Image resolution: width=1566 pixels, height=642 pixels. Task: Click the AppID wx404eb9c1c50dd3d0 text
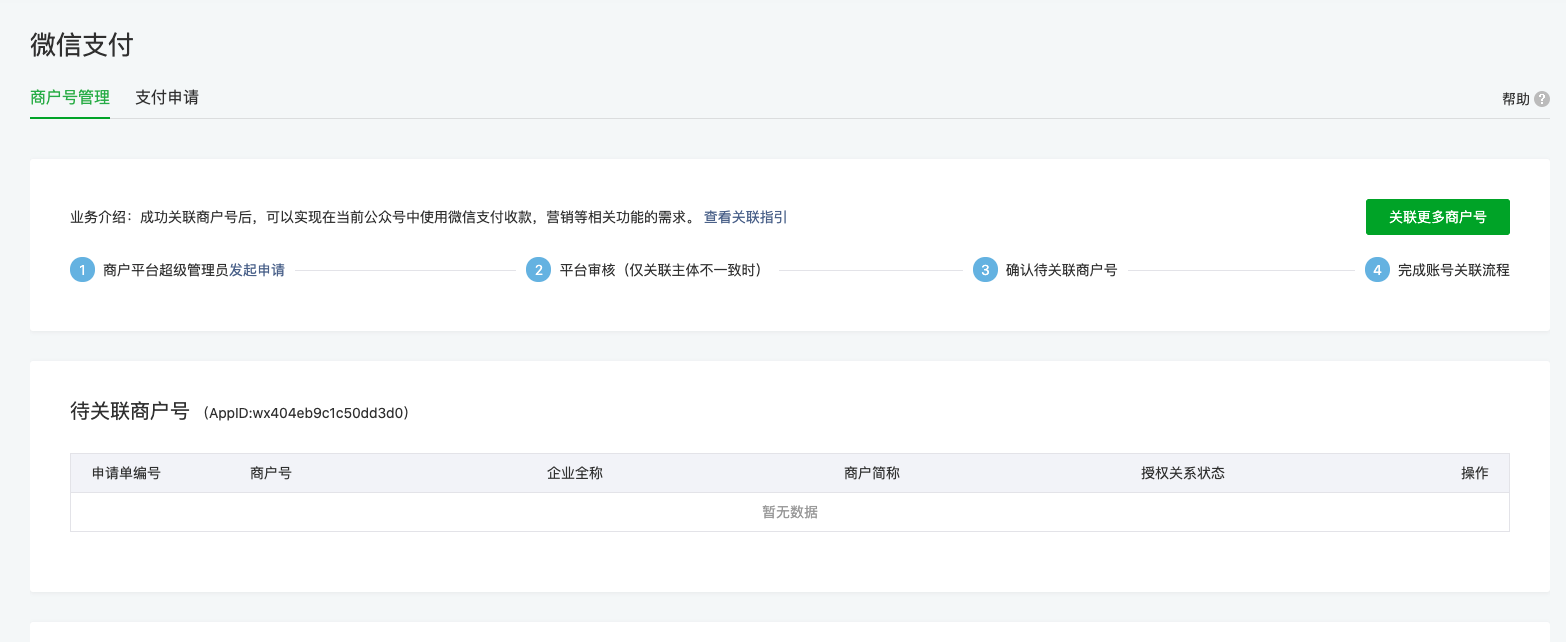(305, 413)
